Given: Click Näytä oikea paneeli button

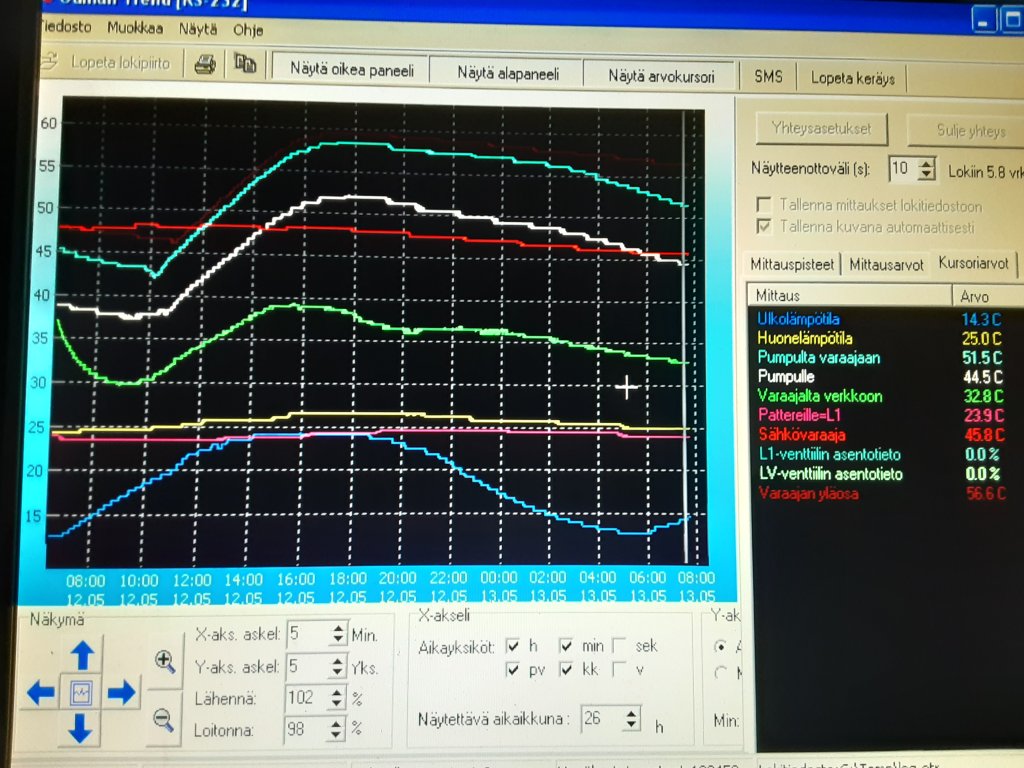Looking at the screenshot, I should (351, 70).
